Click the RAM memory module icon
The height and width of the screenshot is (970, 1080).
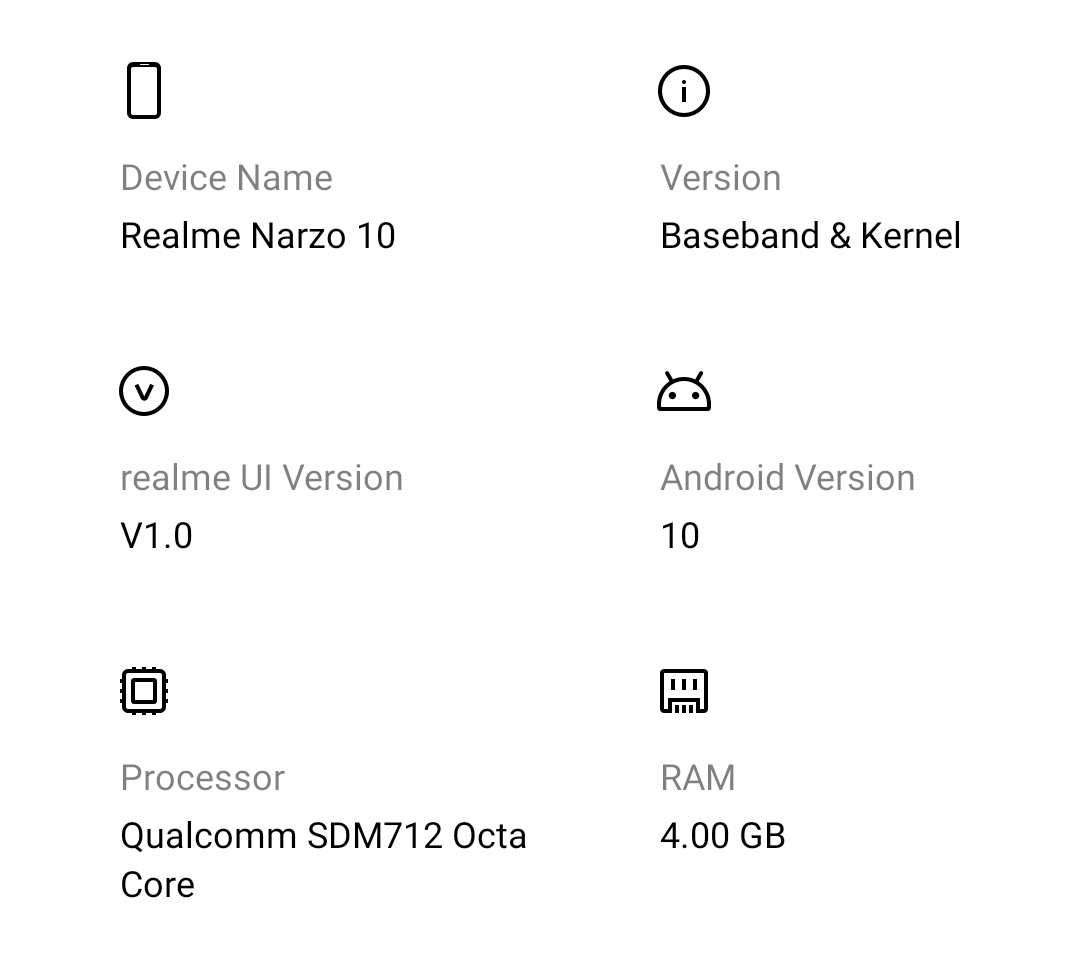coord(686,690)
